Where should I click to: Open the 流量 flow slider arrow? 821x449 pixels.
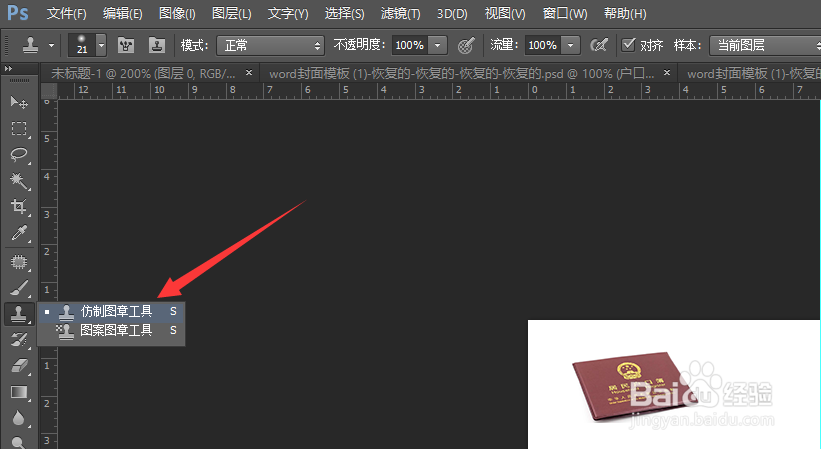pyautogui.click(x=571, y=46)
